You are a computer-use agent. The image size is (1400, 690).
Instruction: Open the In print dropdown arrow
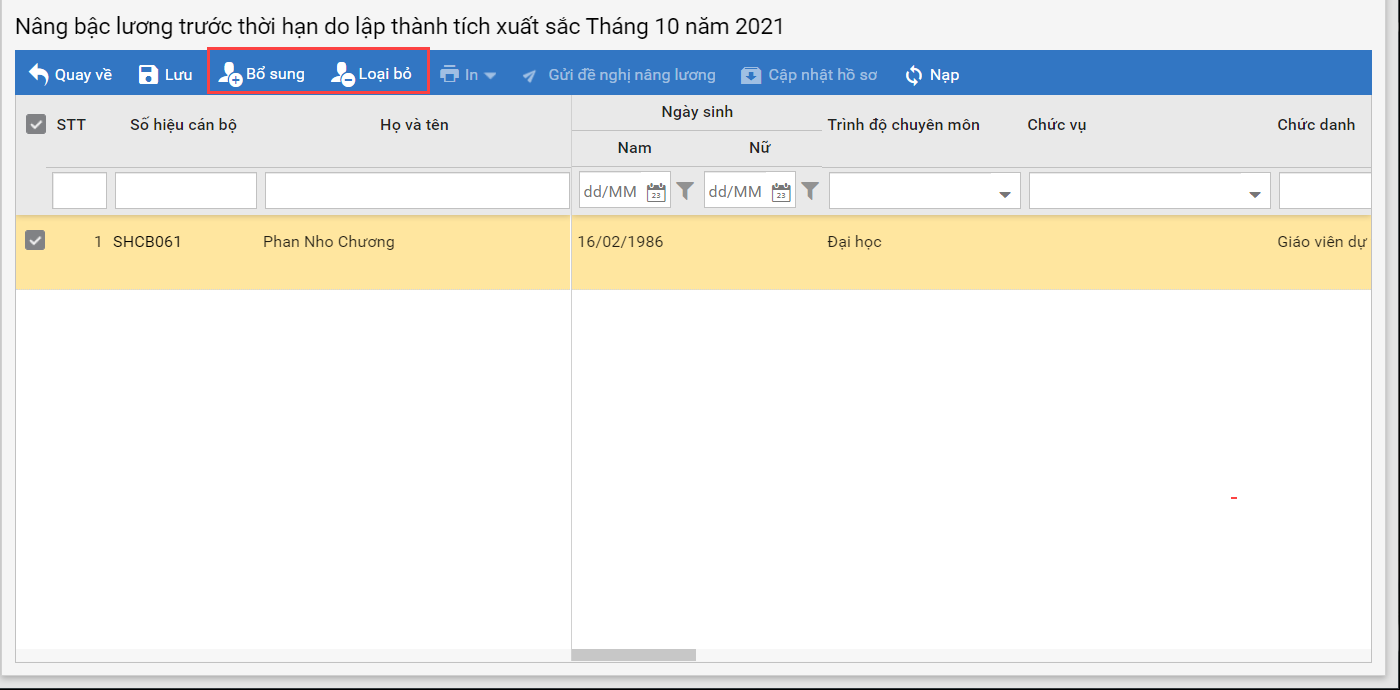click(490, 76)
